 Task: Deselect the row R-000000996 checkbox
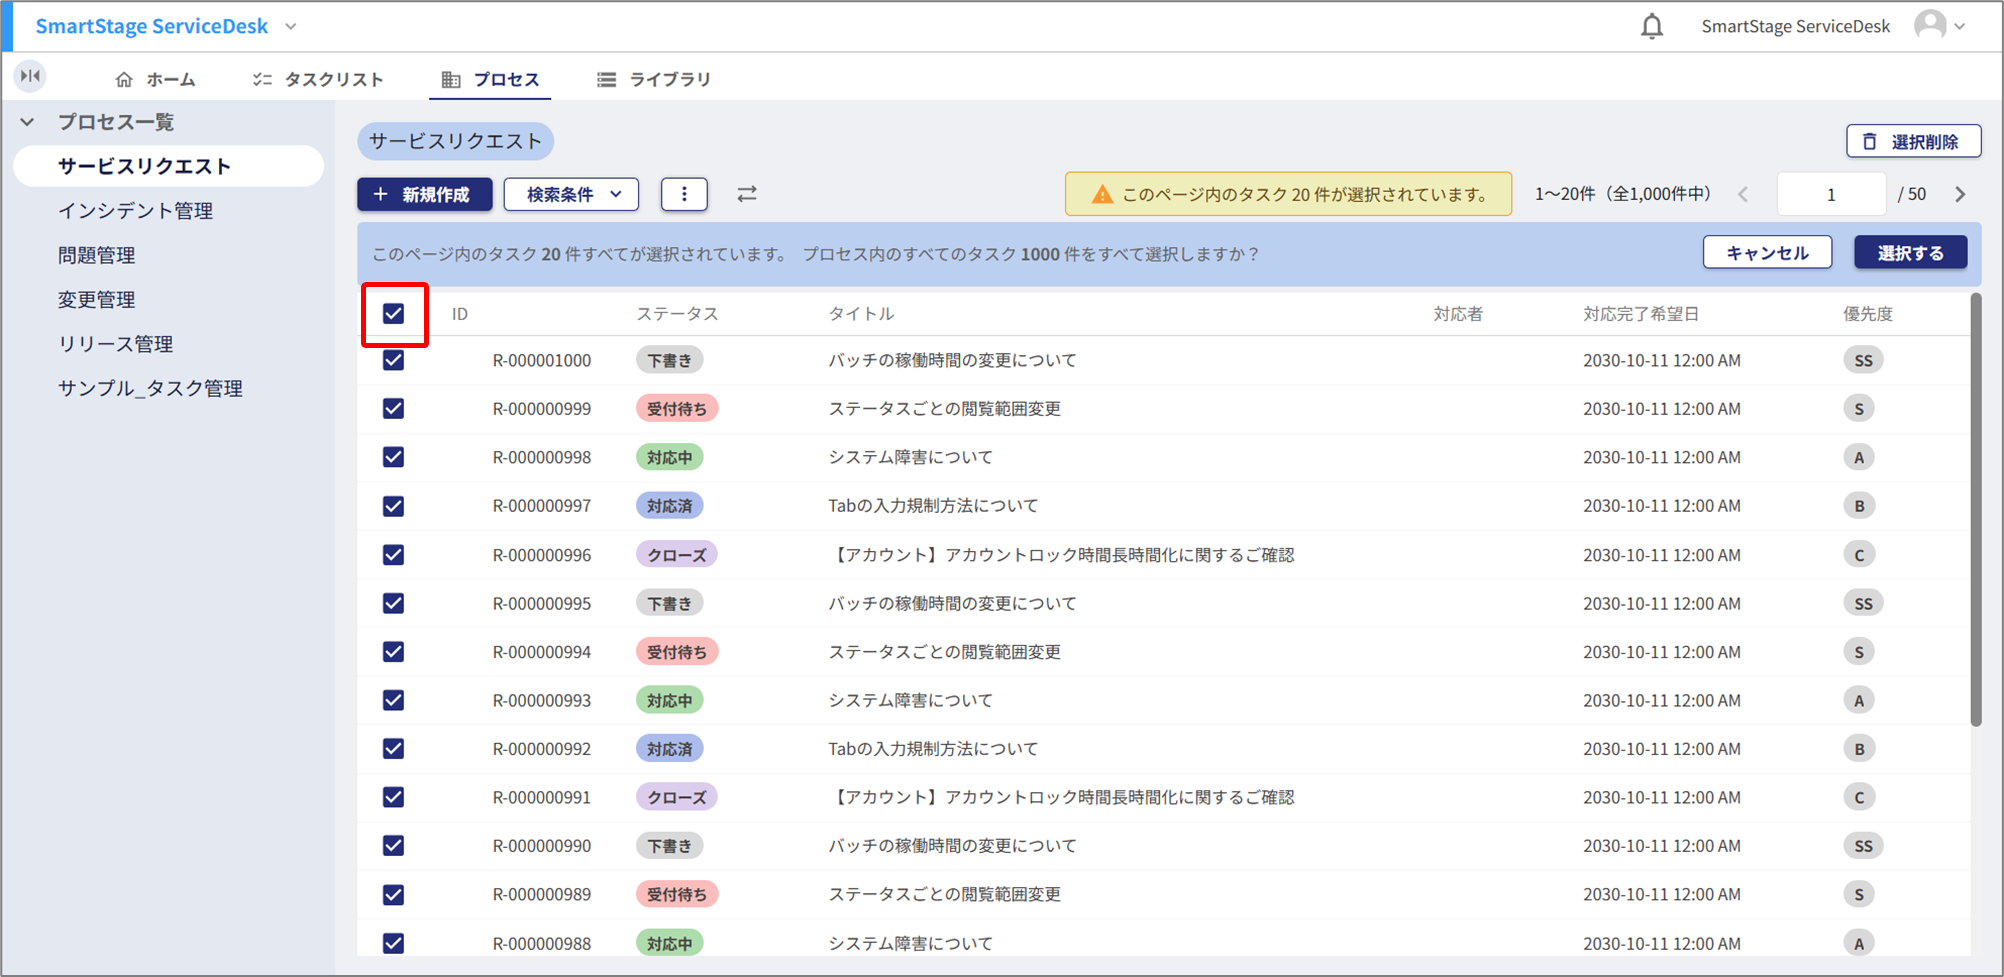pyautogui.click(x=394, y=555)
